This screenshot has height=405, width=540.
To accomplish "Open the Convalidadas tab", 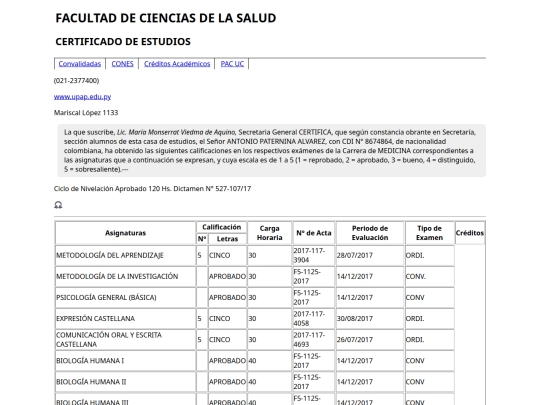I will pos(80,64).
